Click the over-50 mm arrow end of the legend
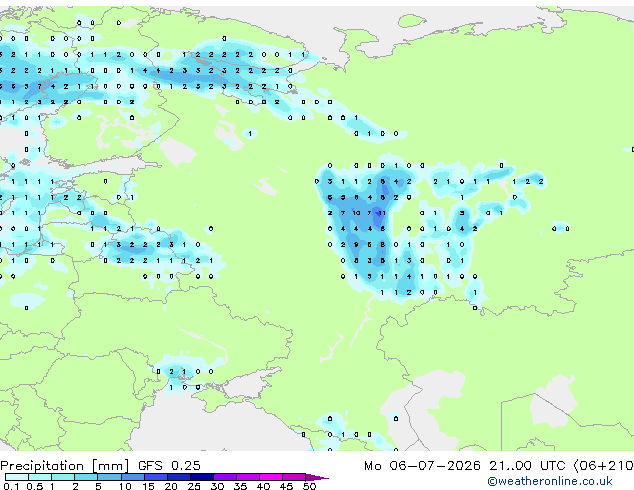The height and width of the screenshot is (490, 634). point(317,477)
